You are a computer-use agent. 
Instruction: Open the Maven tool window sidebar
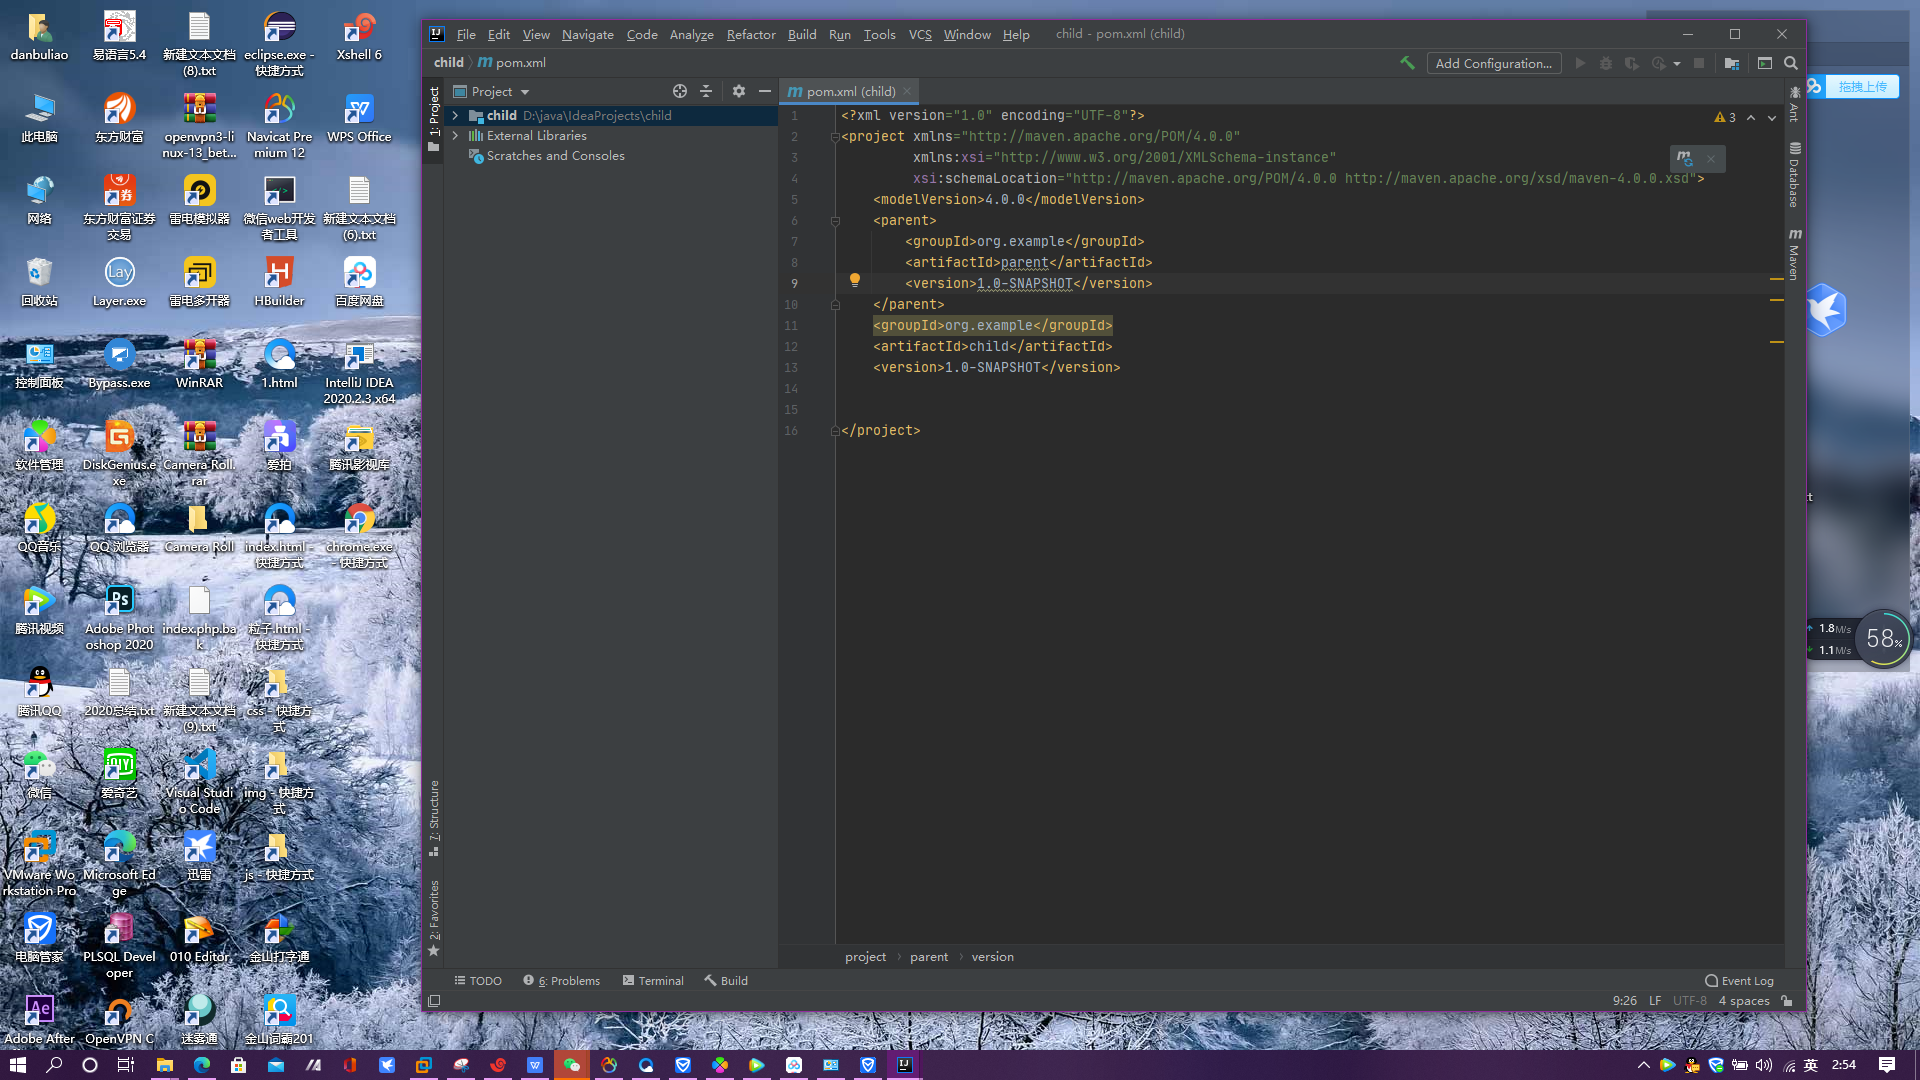1795,255
